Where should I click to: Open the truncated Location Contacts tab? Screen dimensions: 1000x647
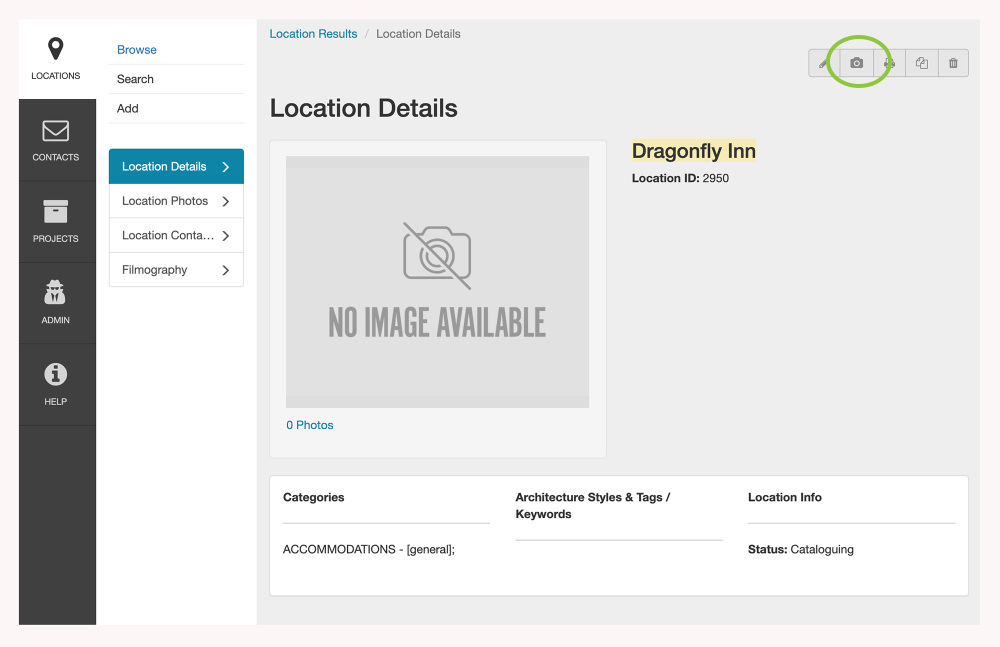[x=177, y=235]
